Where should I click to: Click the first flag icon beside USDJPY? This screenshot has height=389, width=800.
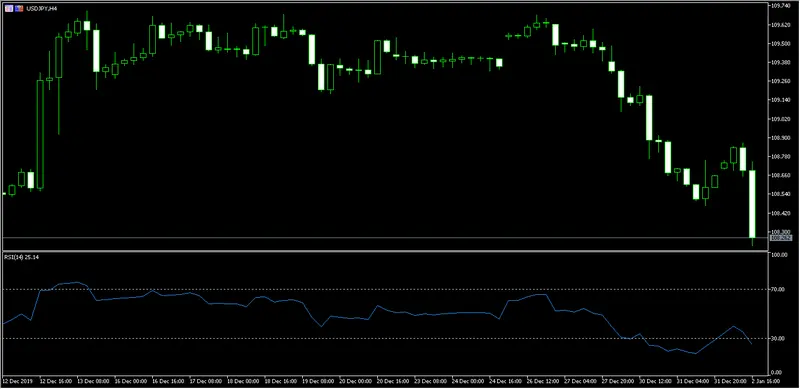9,9
